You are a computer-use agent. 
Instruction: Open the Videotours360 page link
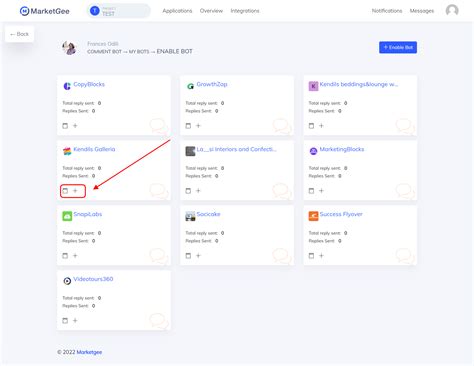point(93,279)
